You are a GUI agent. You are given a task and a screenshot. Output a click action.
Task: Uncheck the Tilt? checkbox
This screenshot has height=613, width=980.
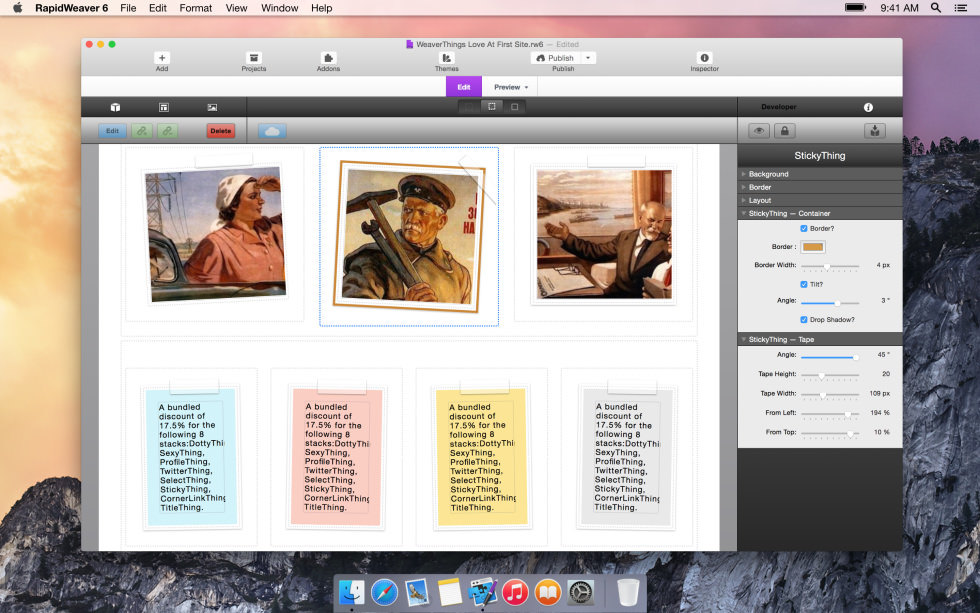(804, 284)
